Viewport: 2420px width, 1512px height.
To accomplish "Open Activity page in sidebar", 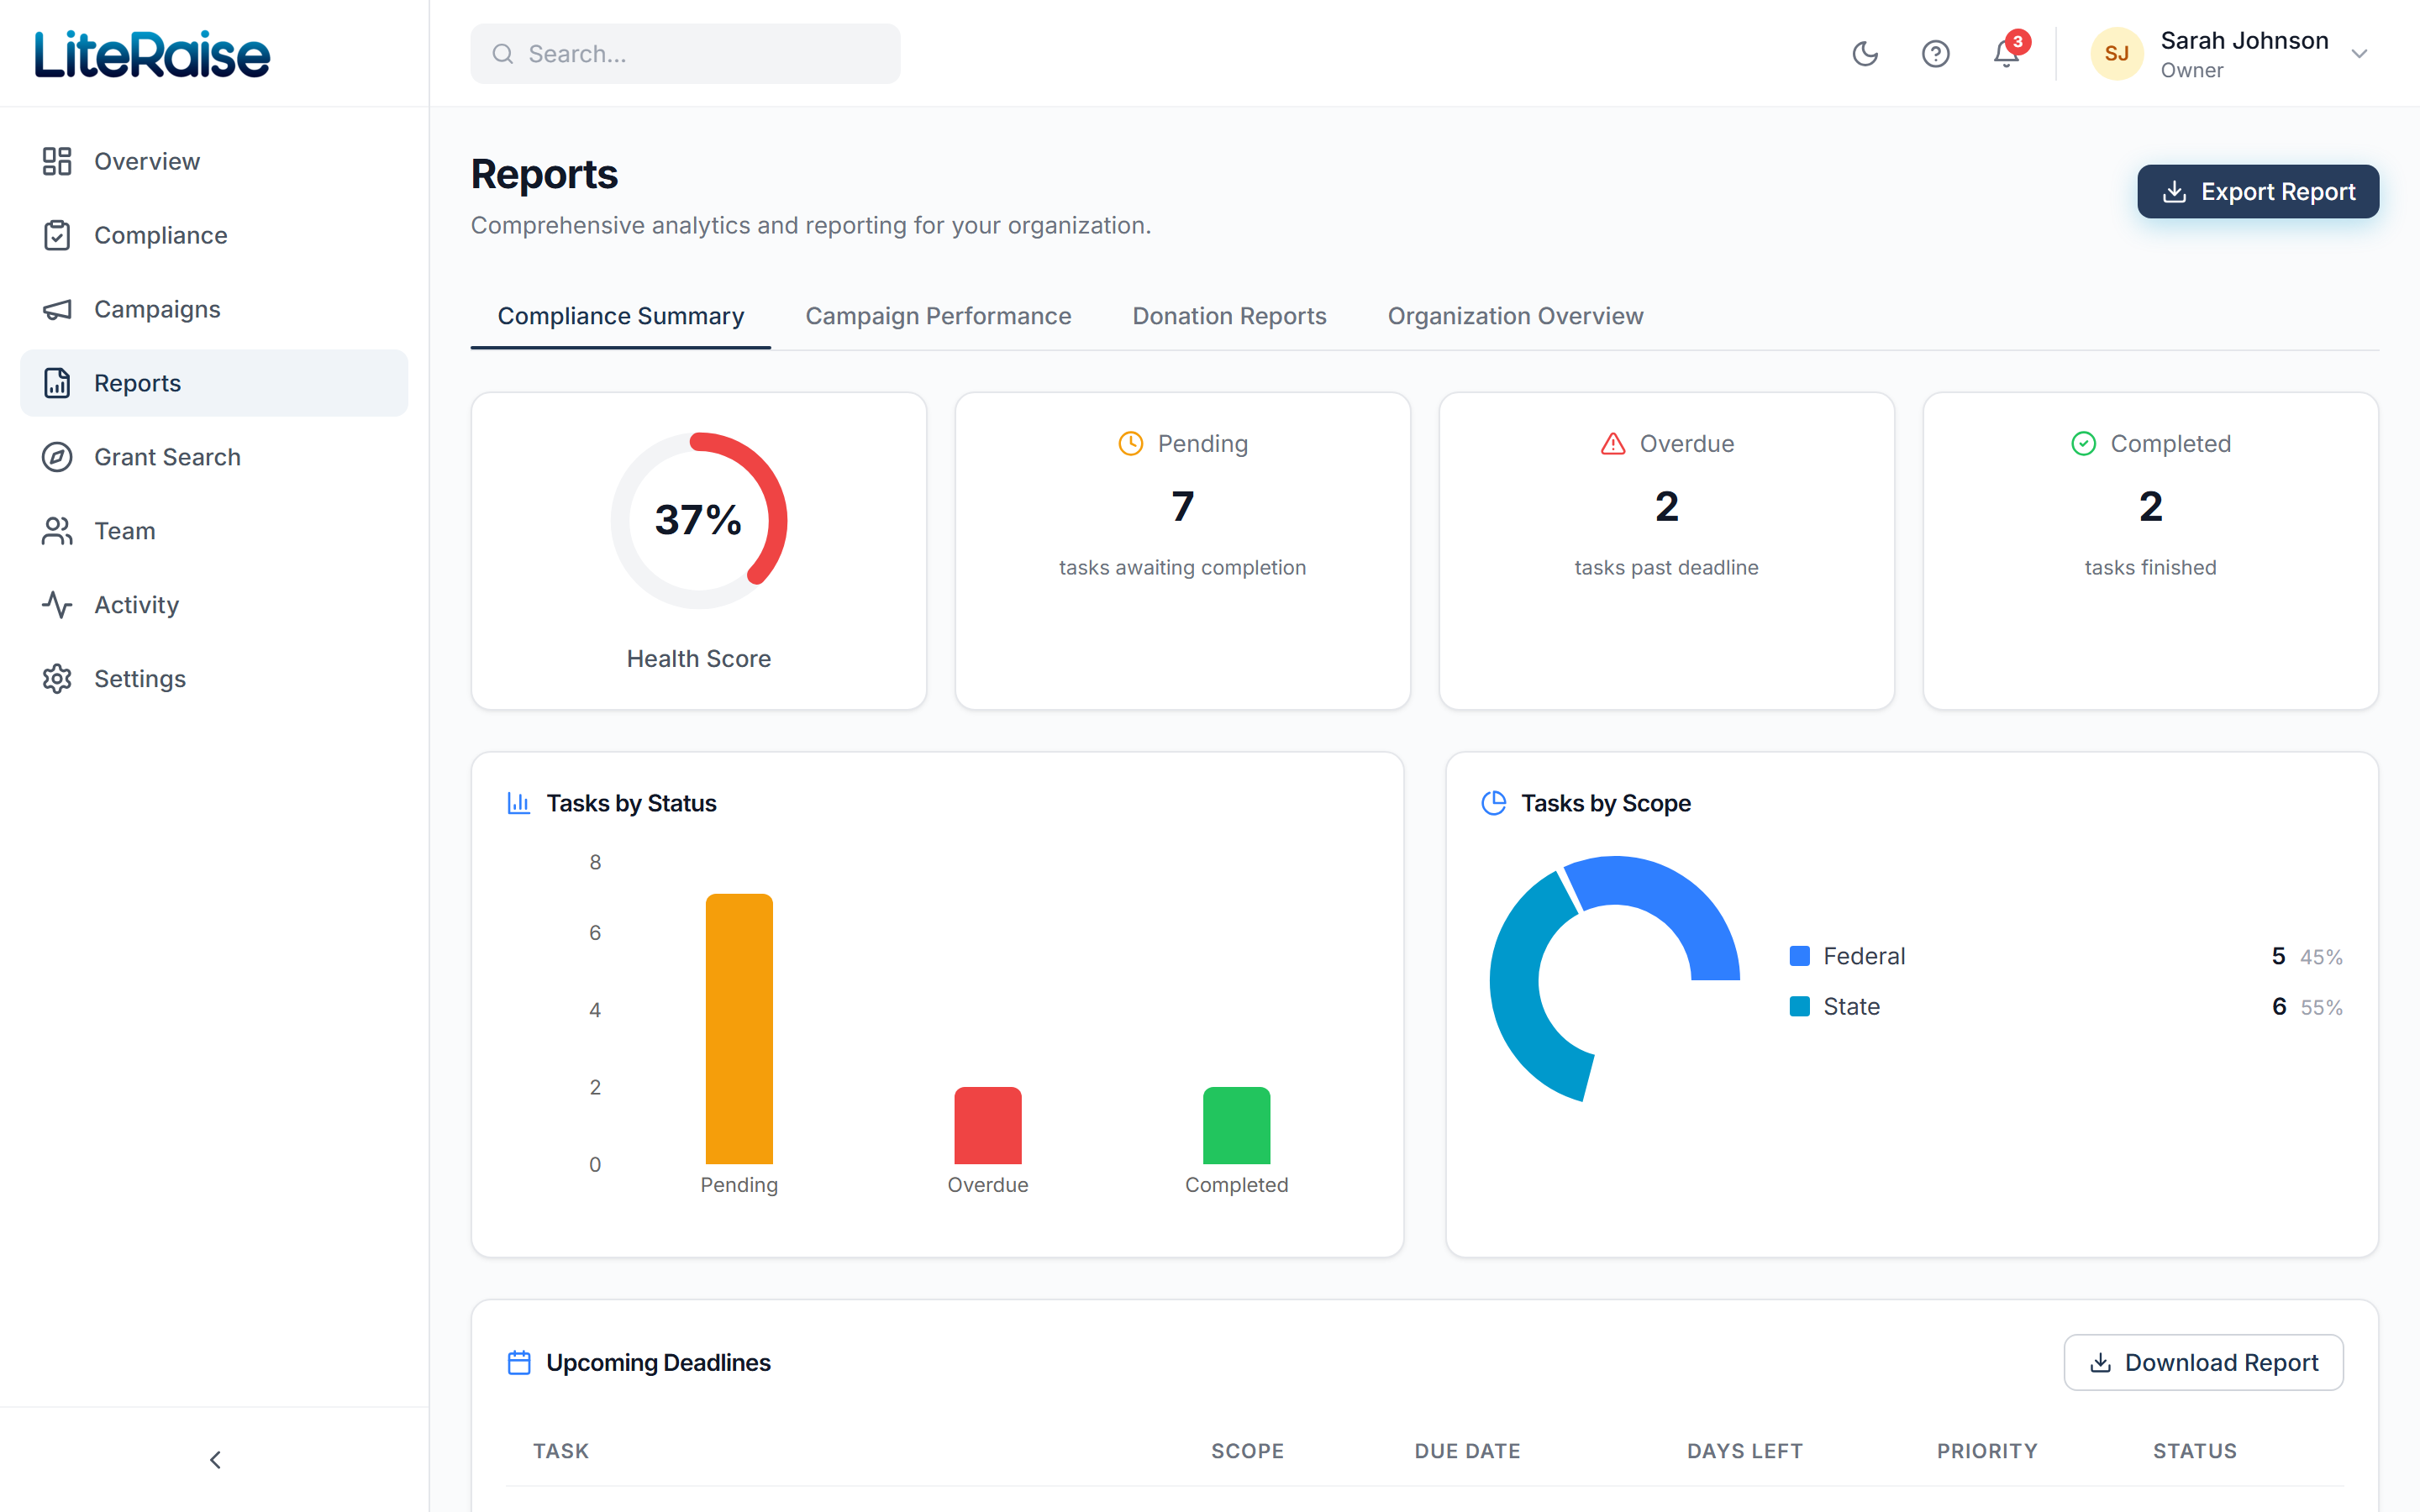I will (214, 605).
